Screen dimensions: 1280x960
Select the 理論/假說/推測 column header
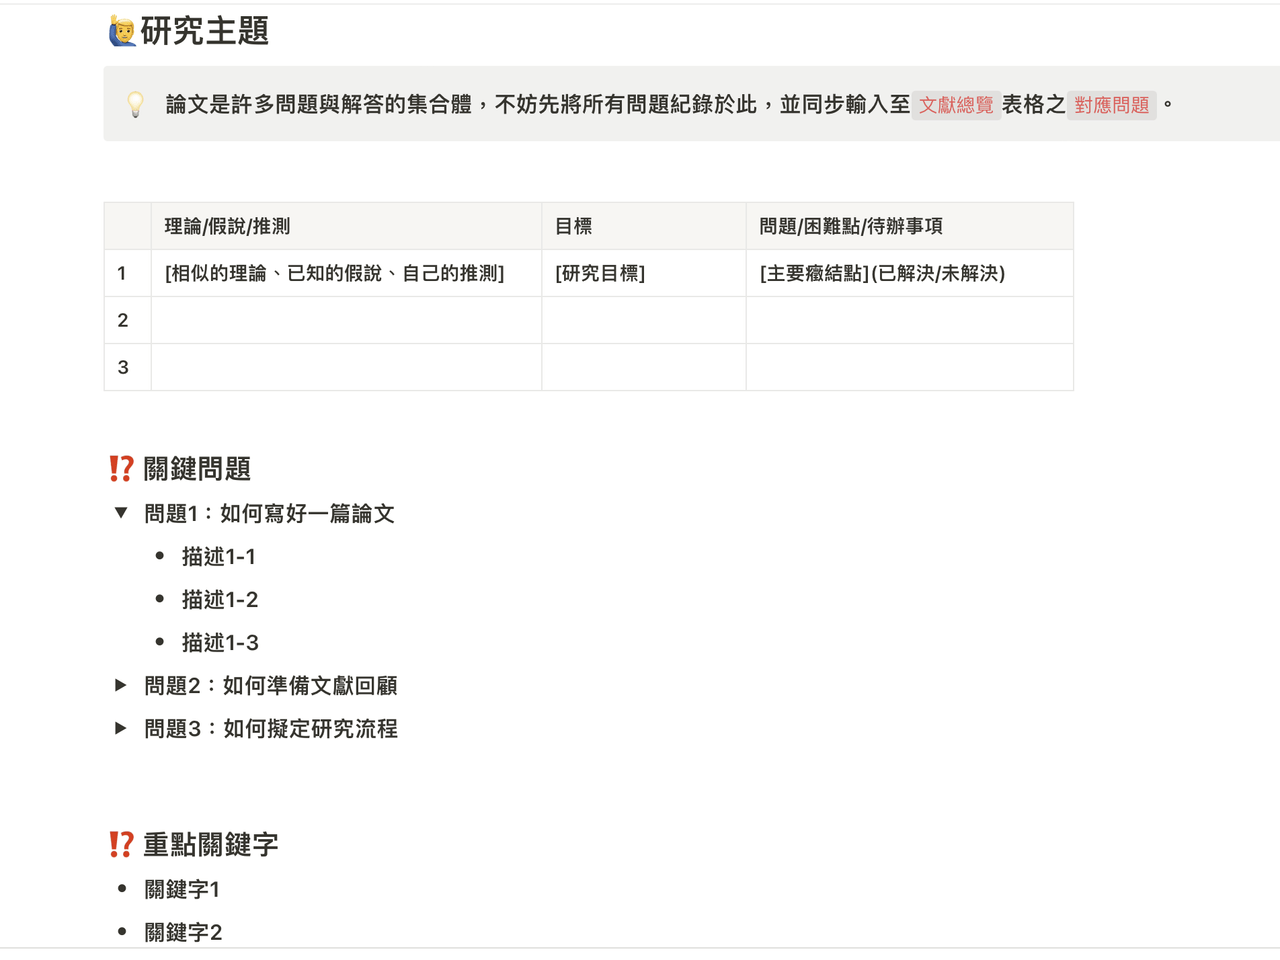pyautogui.click(x=346, y=226)
